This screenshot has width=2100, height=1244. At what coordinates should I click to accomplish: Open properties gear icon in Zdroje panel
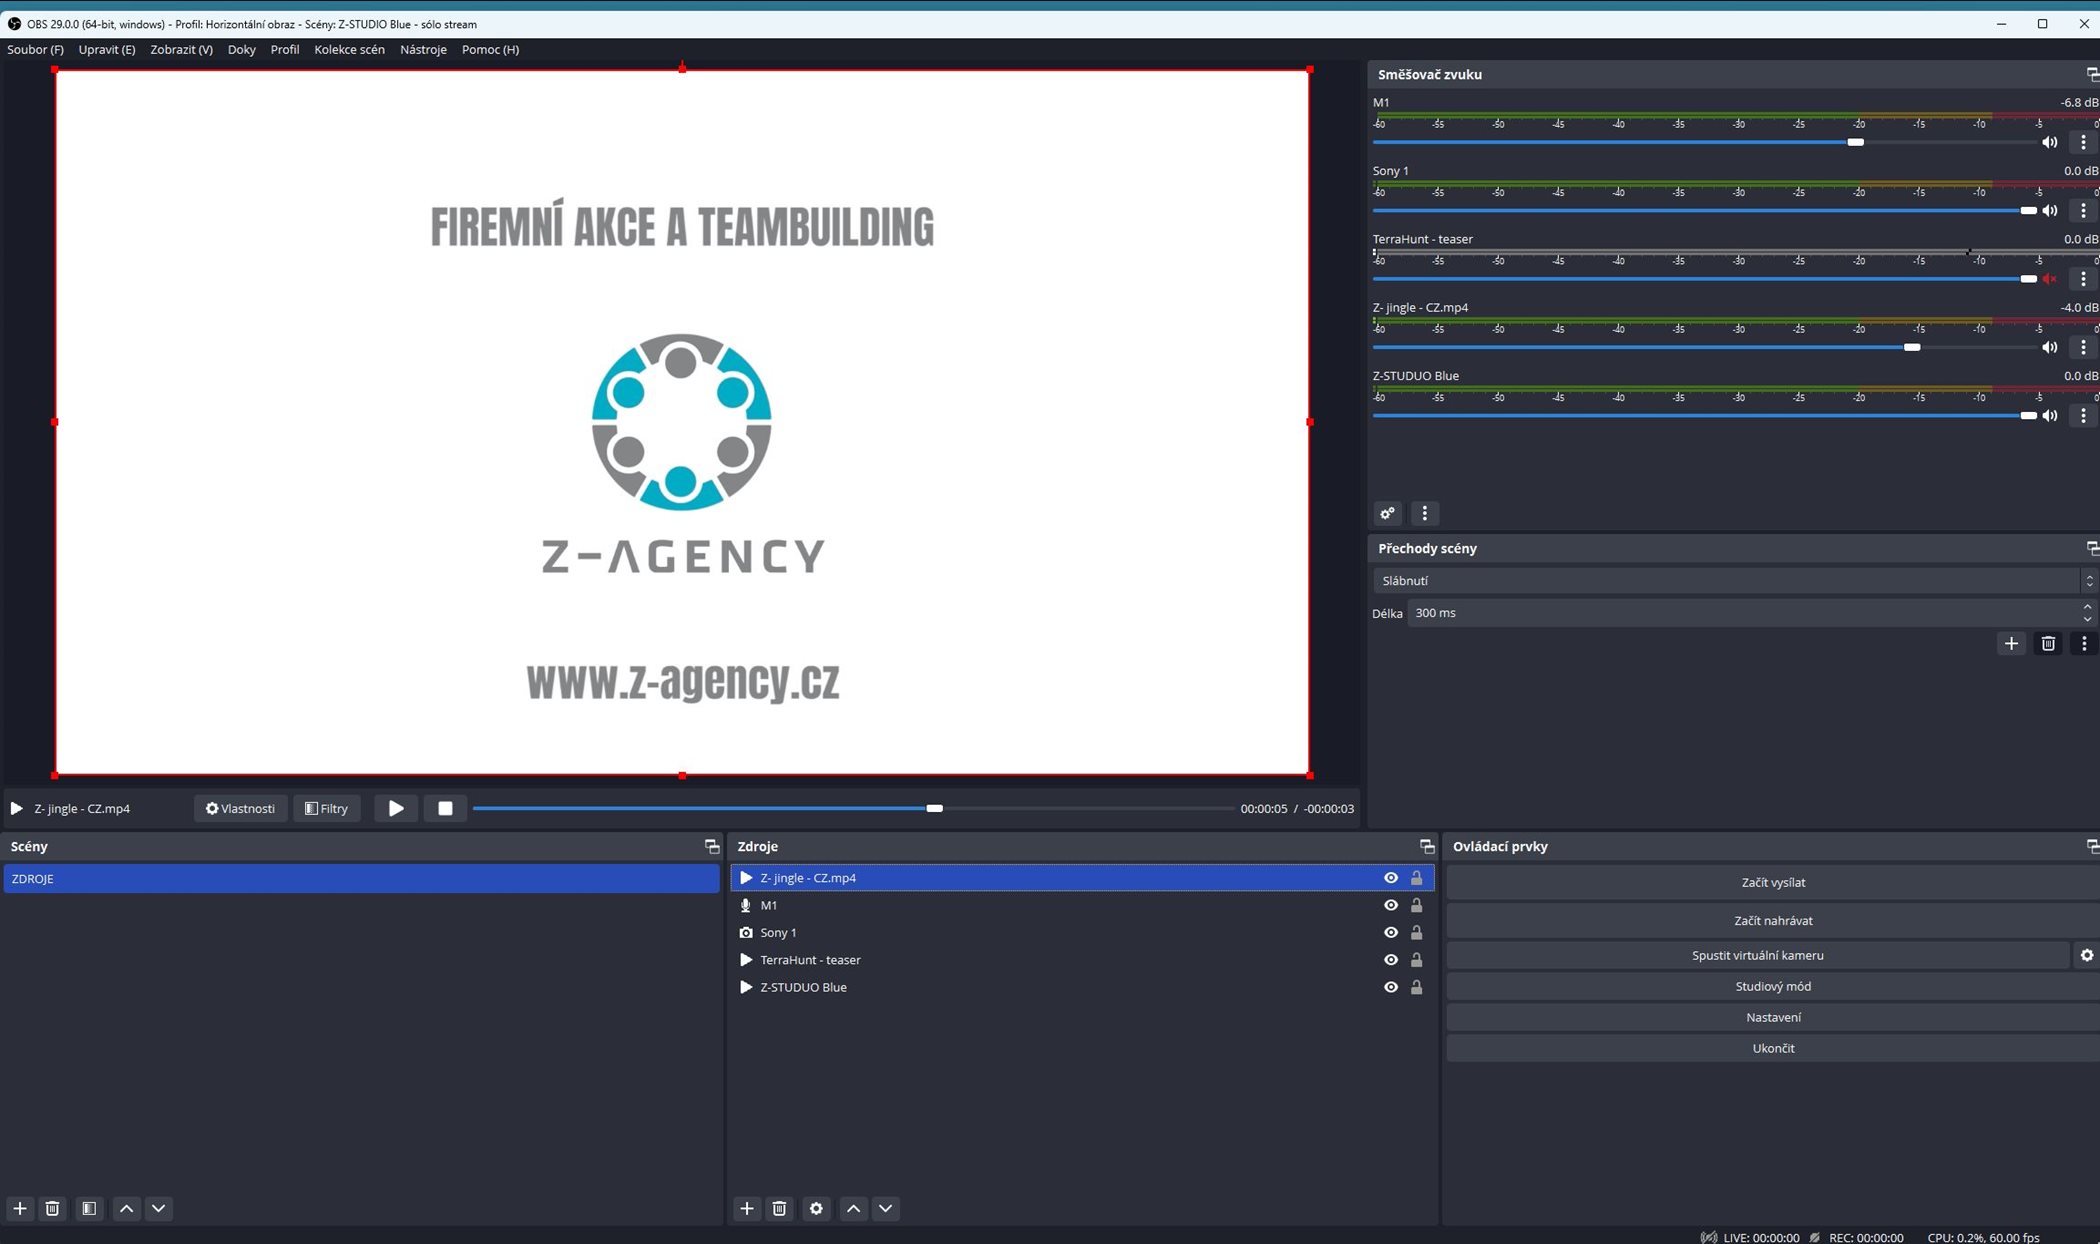[x=816, y=1208]
